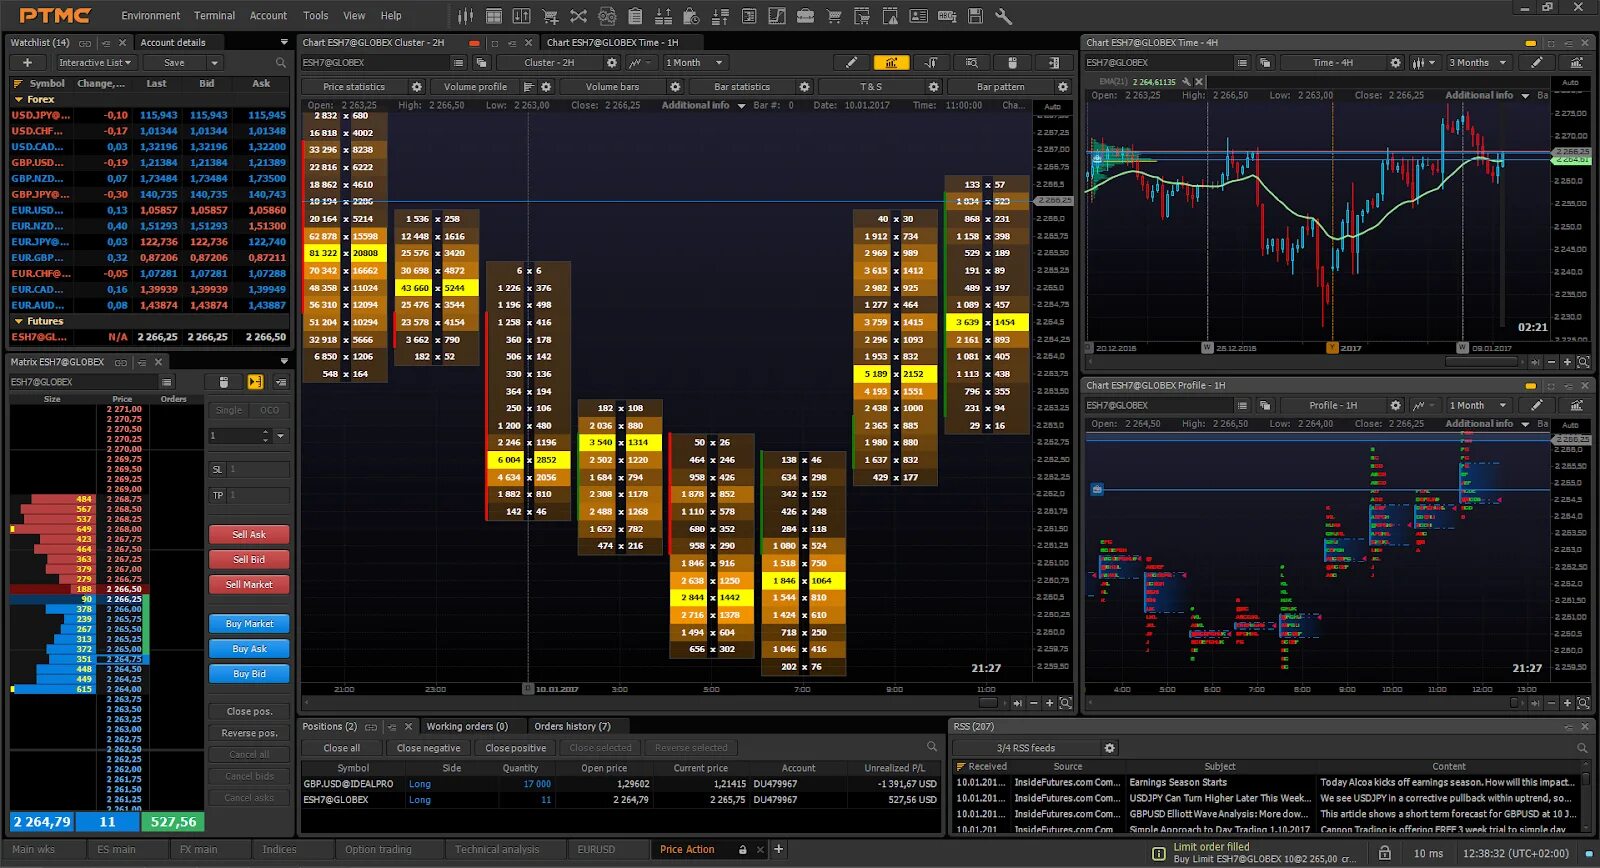The width and height of the screenshot is (1600, 868).
Task: Select pencil drawing tool in Cluster 2H chart
Action: (x=851, y=62)
